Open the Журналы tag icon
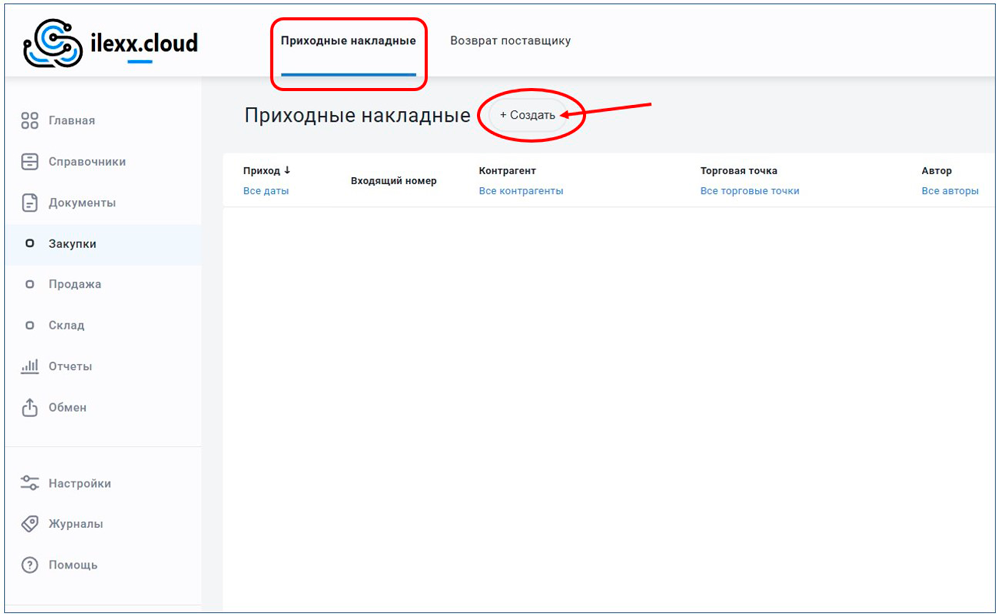 pyautogui.click(x=30, y=524)
